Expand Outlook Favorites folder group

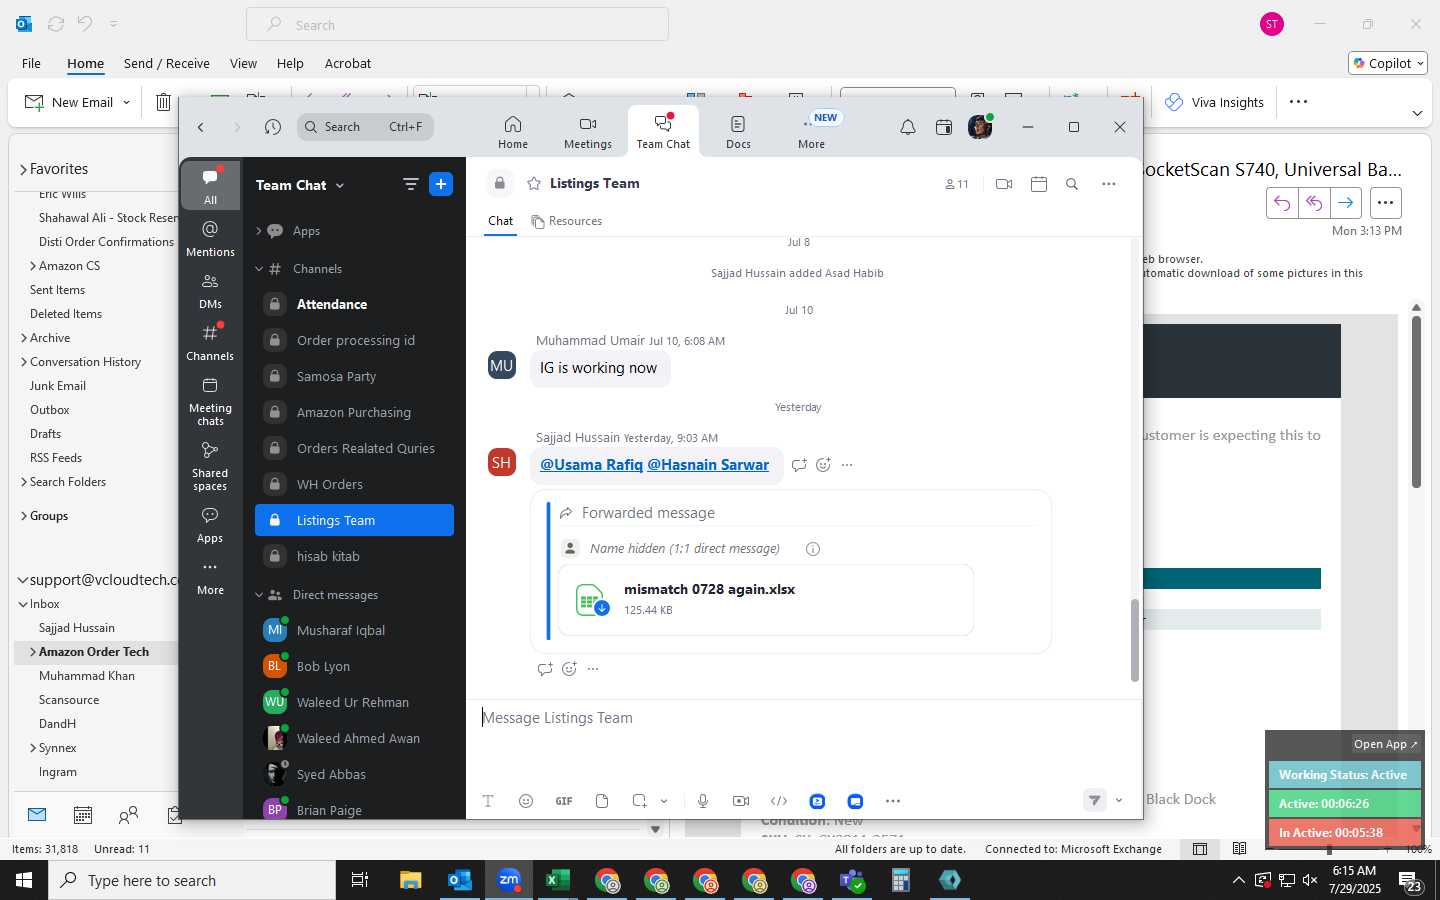[23, 169]
